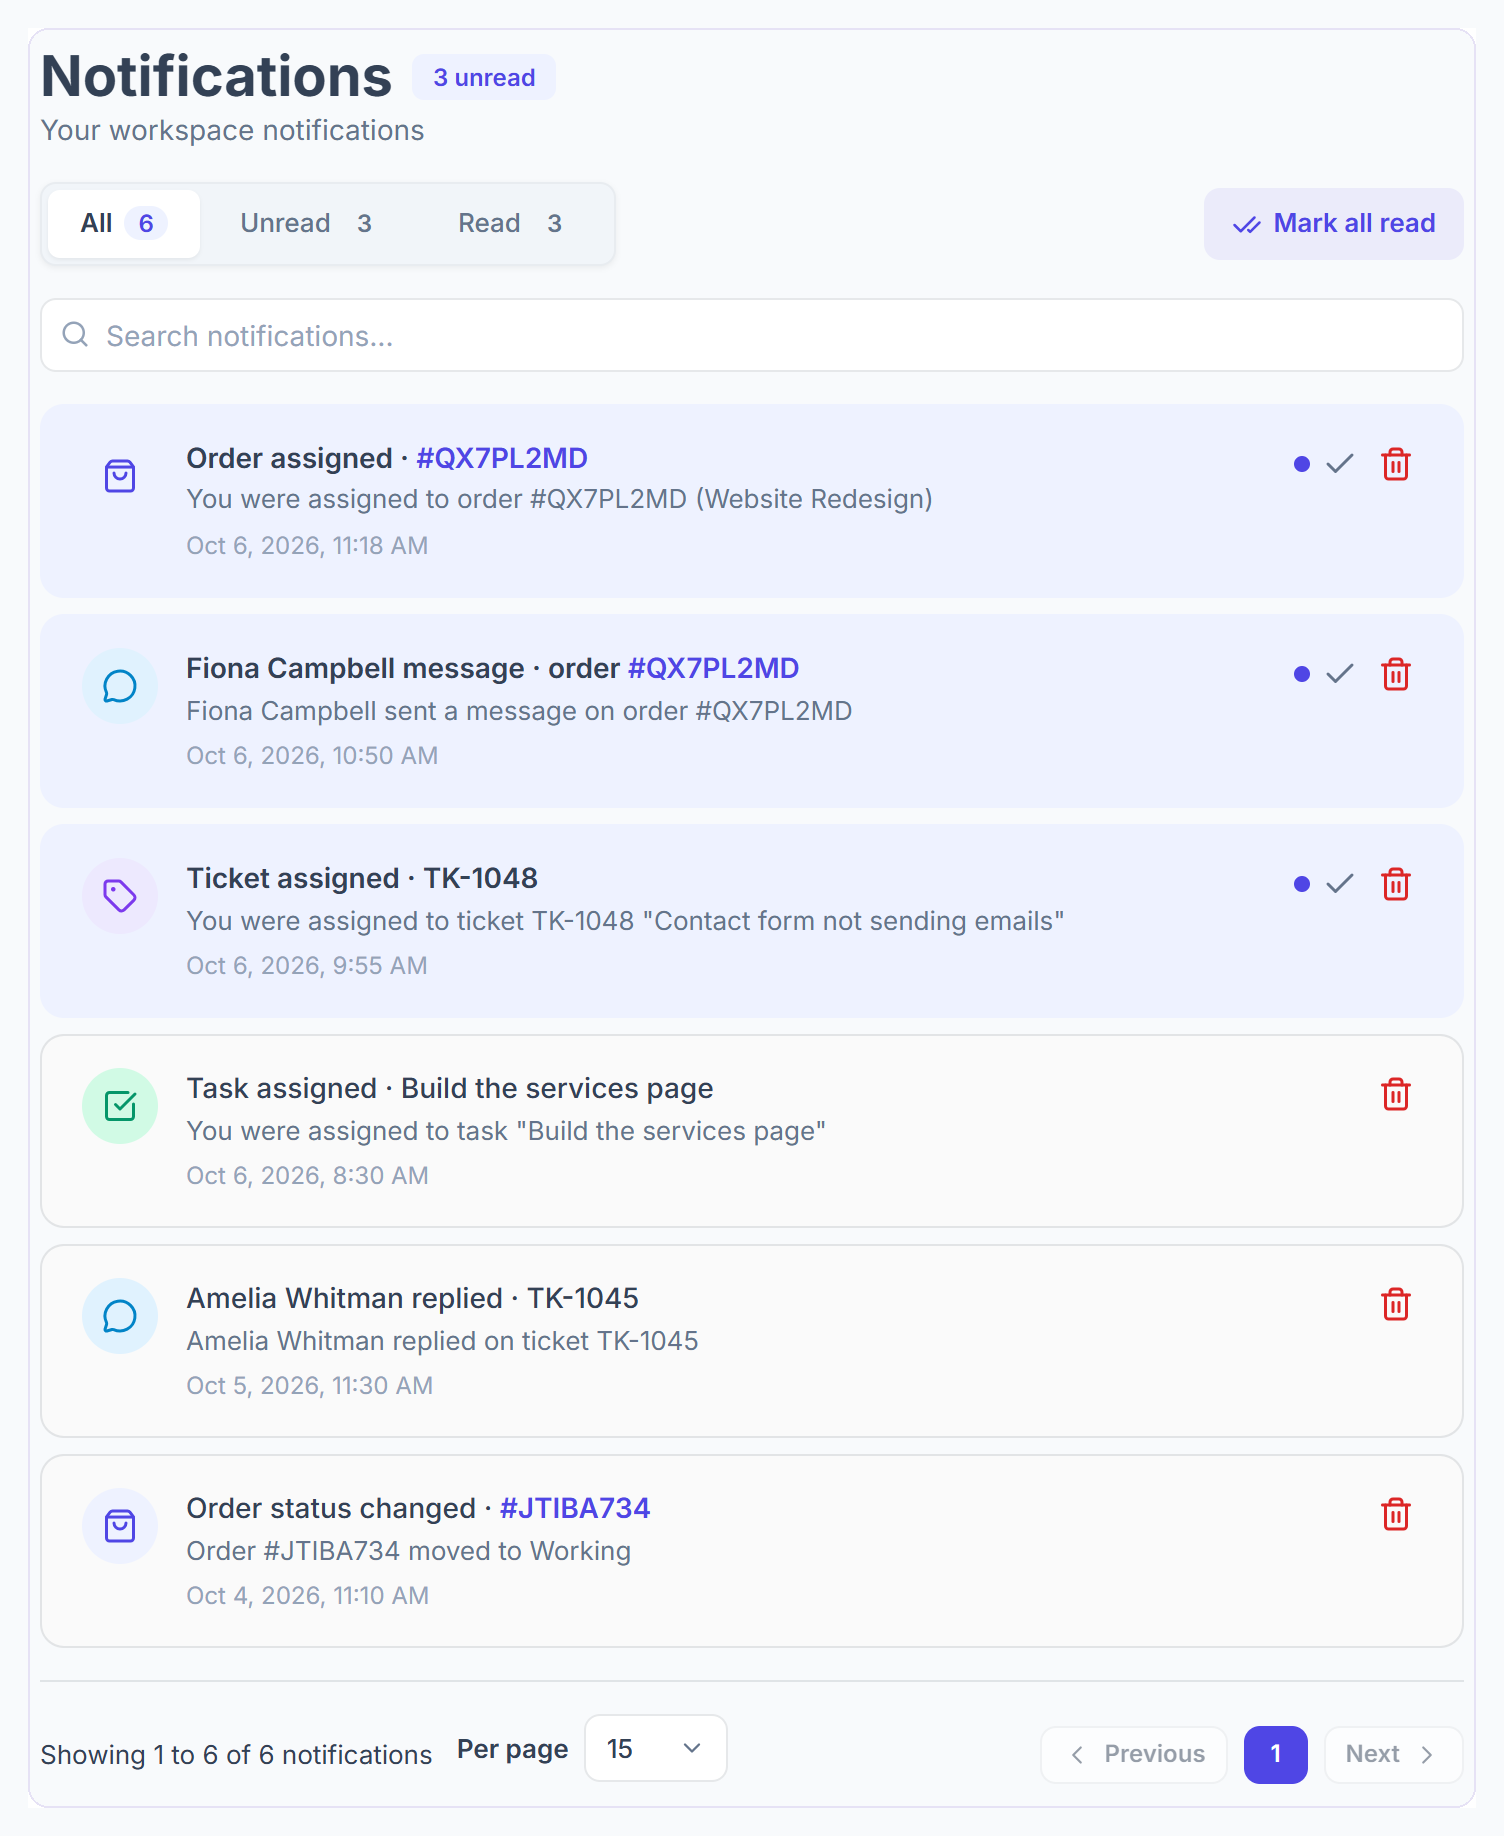The height and width of the screenshot is (1836, 1504).
Task: Switch to the Unread tab
Action: (306, 223)
